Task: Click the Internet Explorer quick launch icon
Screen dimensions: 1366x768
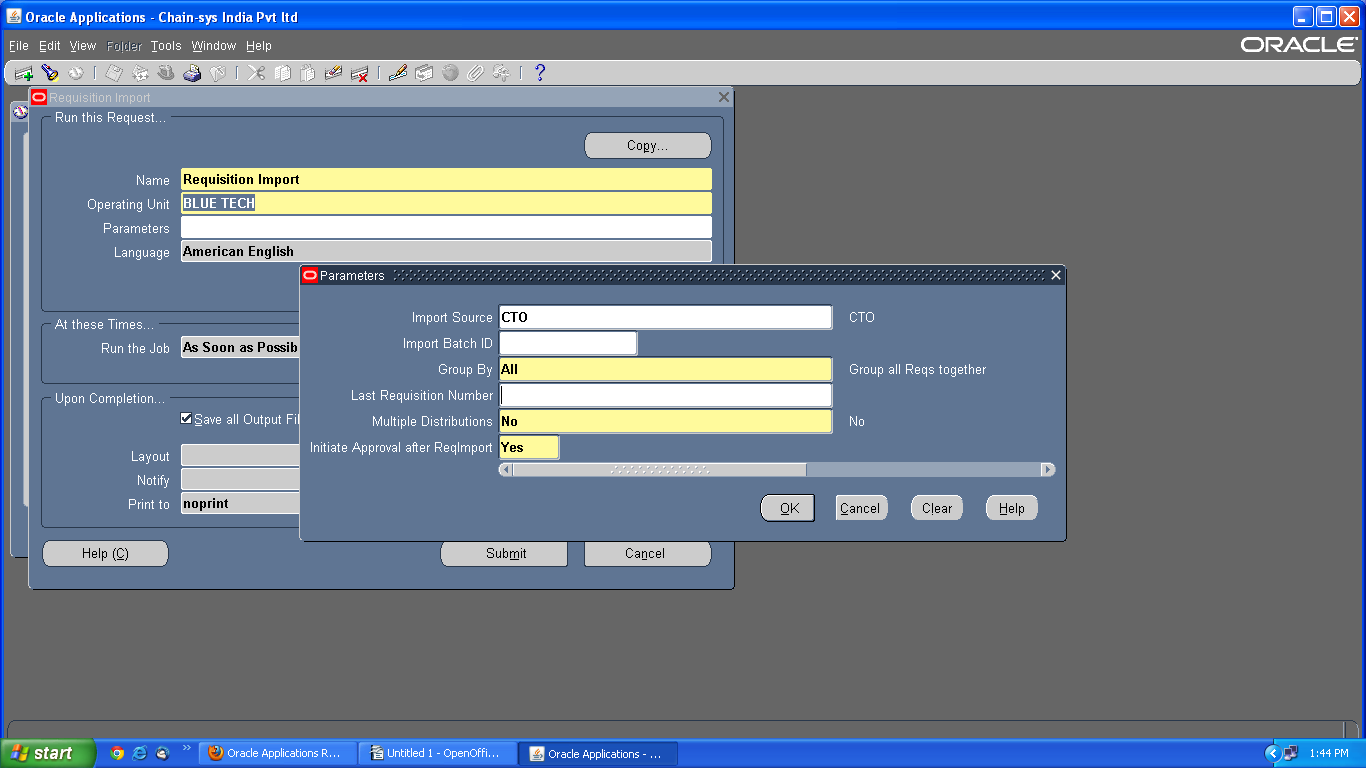Action: pos(140,753)
